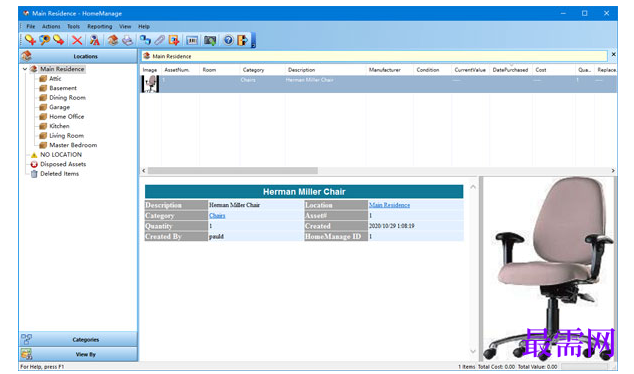The image size is (634, 374).
Task: Click the camera Capture Photo toolbar icon
Action: pyautogui.click(x=210, y=40)
